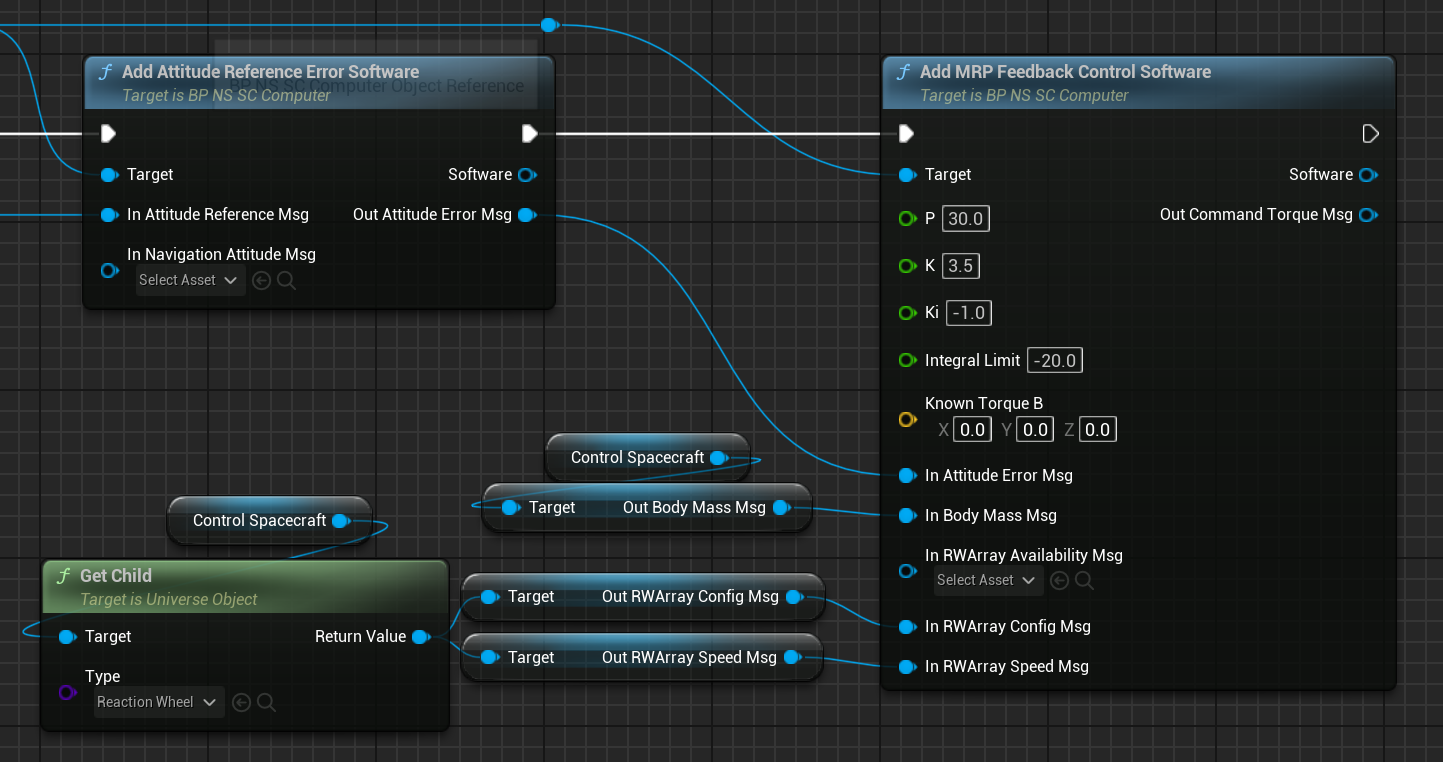The width and height of the screenshot is (1443, 762).
Task: Open the Select Asset dropdown under In Navigation Attitude Msg
Action: point(189,281)
